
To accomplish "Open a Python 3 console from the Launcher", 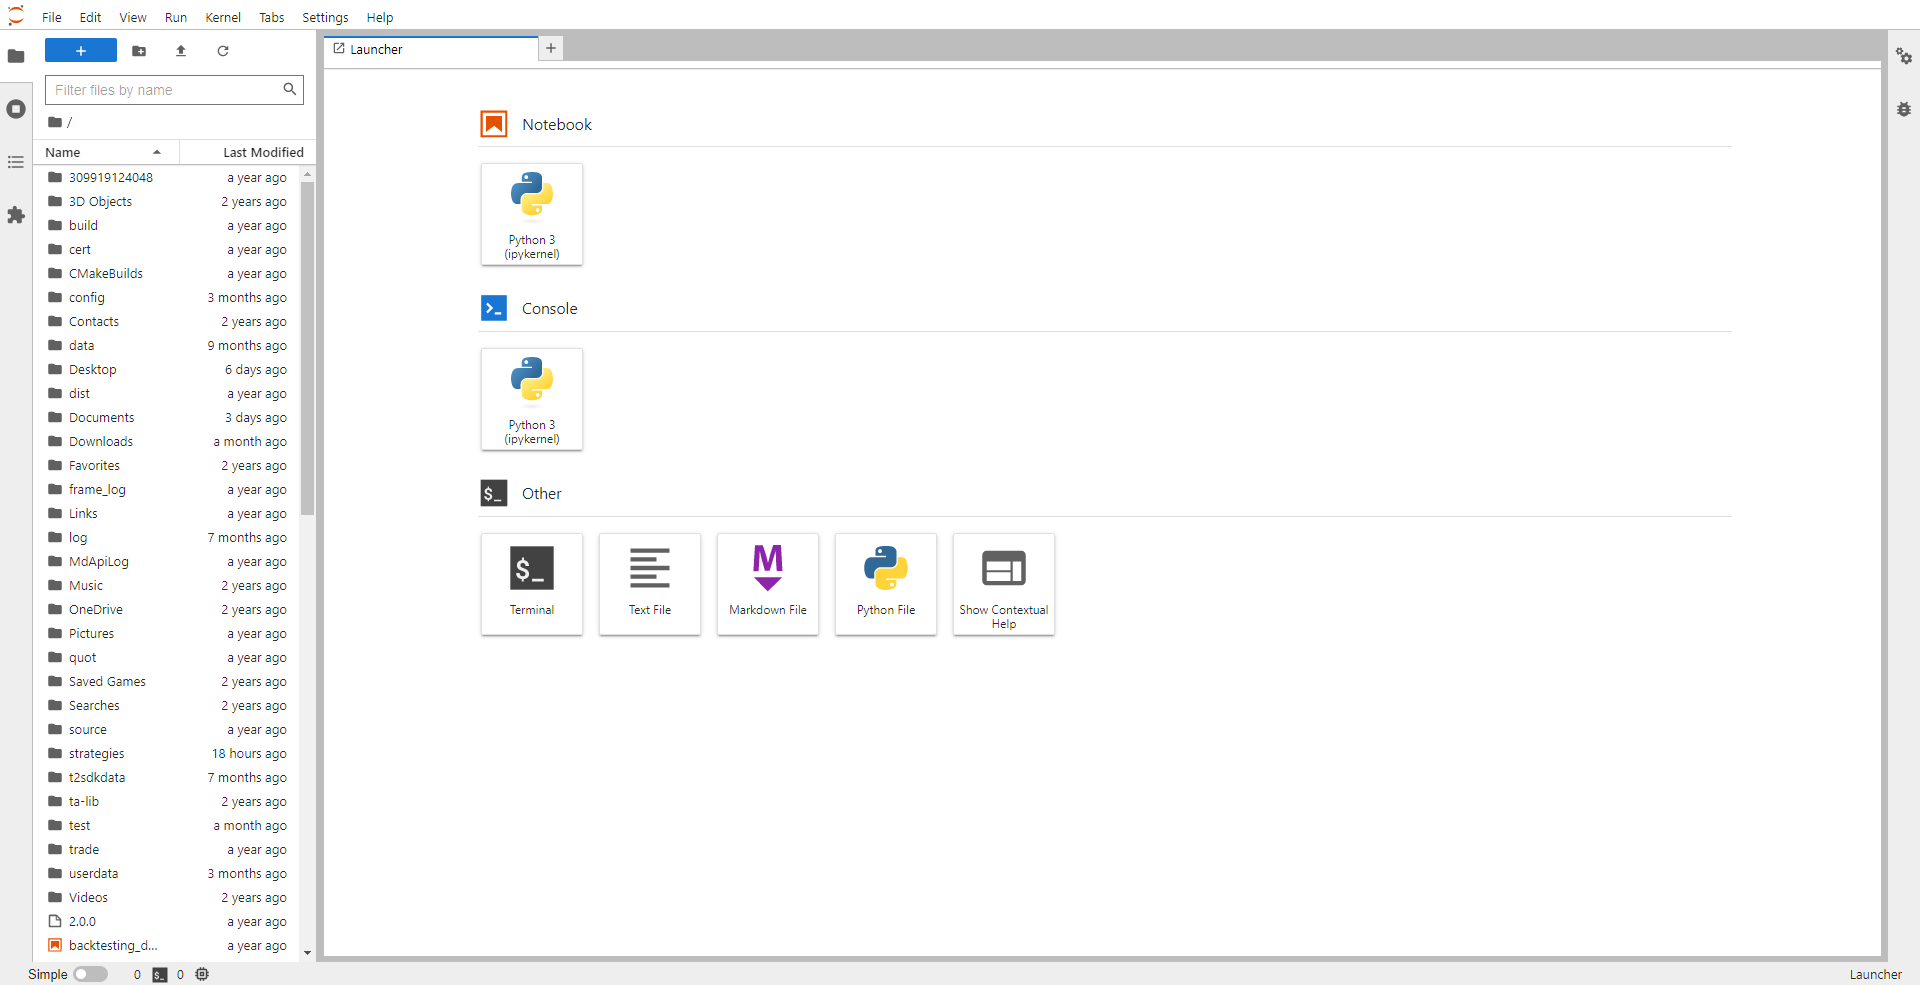I will click(531, 399).
